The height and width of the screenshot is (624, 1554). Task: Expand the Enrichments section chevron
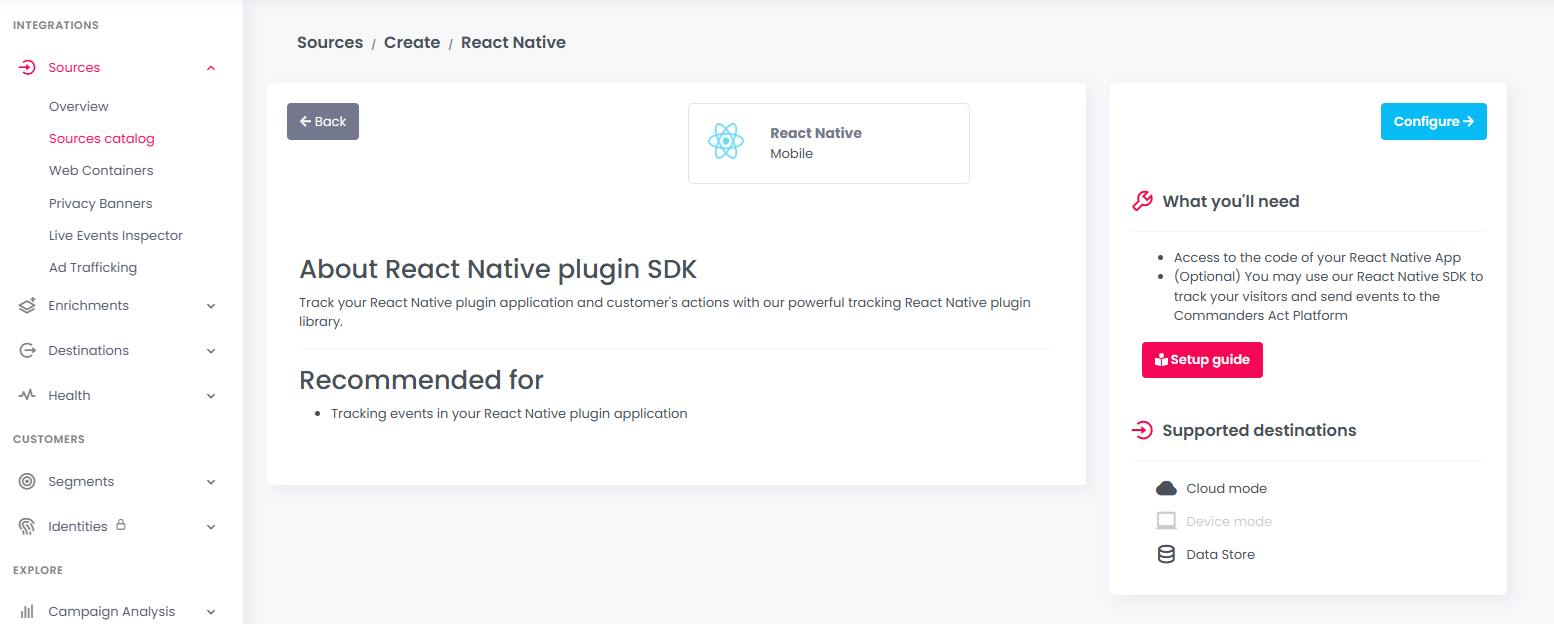(211, 306)
